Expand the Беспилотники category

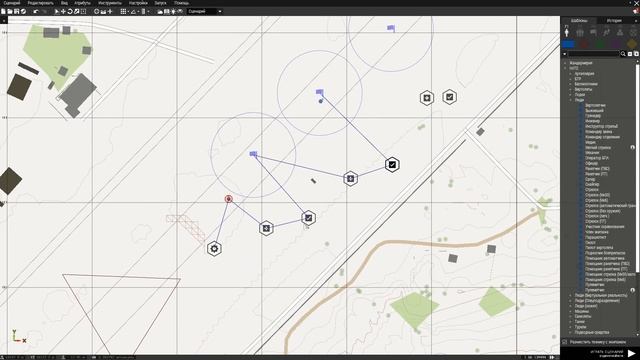[571, 84]
